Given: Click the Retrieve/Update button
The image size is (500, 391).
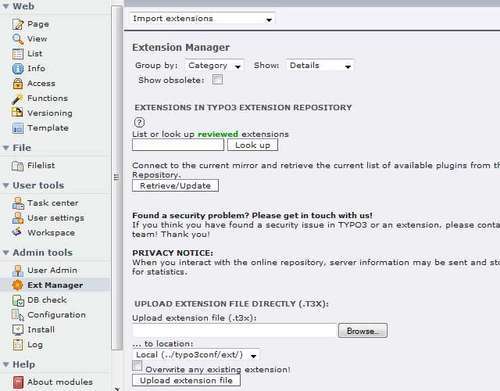Looking at the screenshot, I should (x=175, y=186).
